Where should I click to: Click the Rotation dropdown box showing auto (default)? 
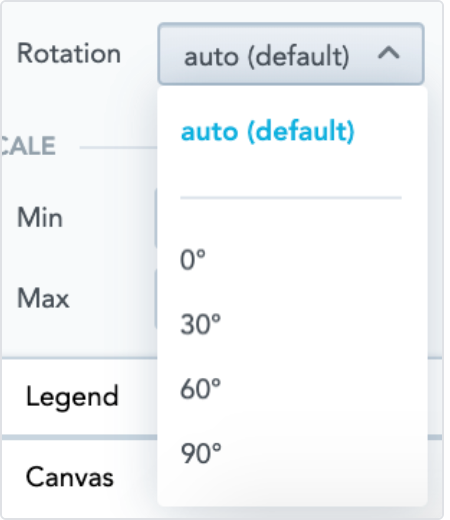291,54
